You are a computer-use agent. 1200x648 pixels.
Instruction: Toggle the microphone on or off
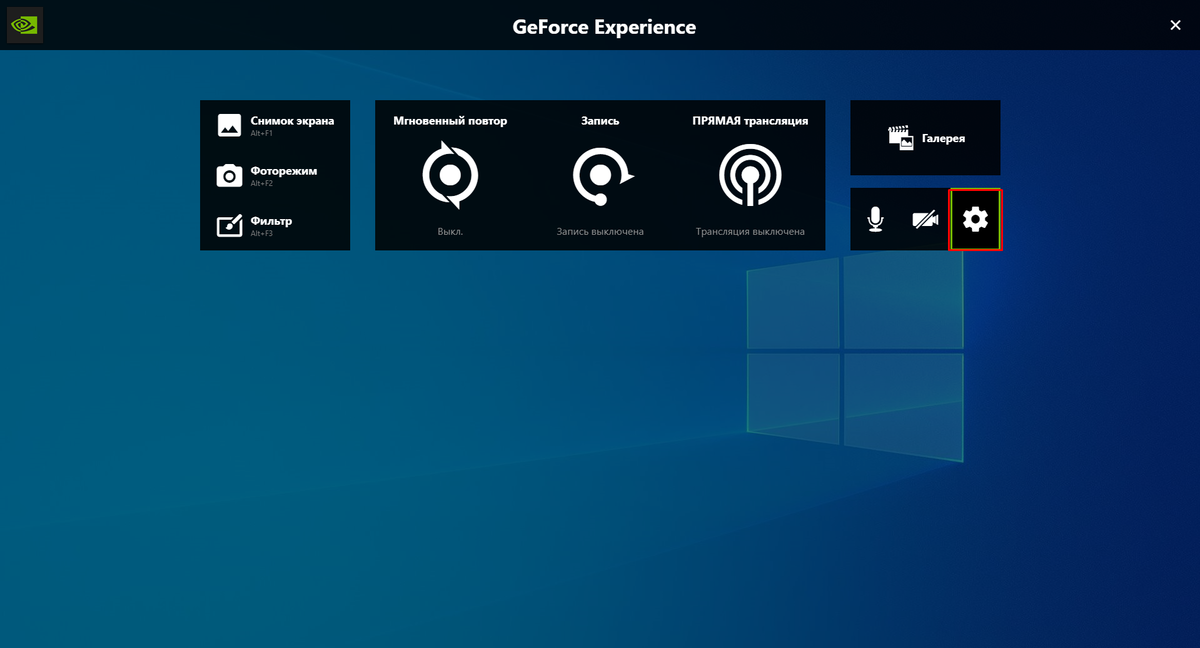click(x=875, y=218)
